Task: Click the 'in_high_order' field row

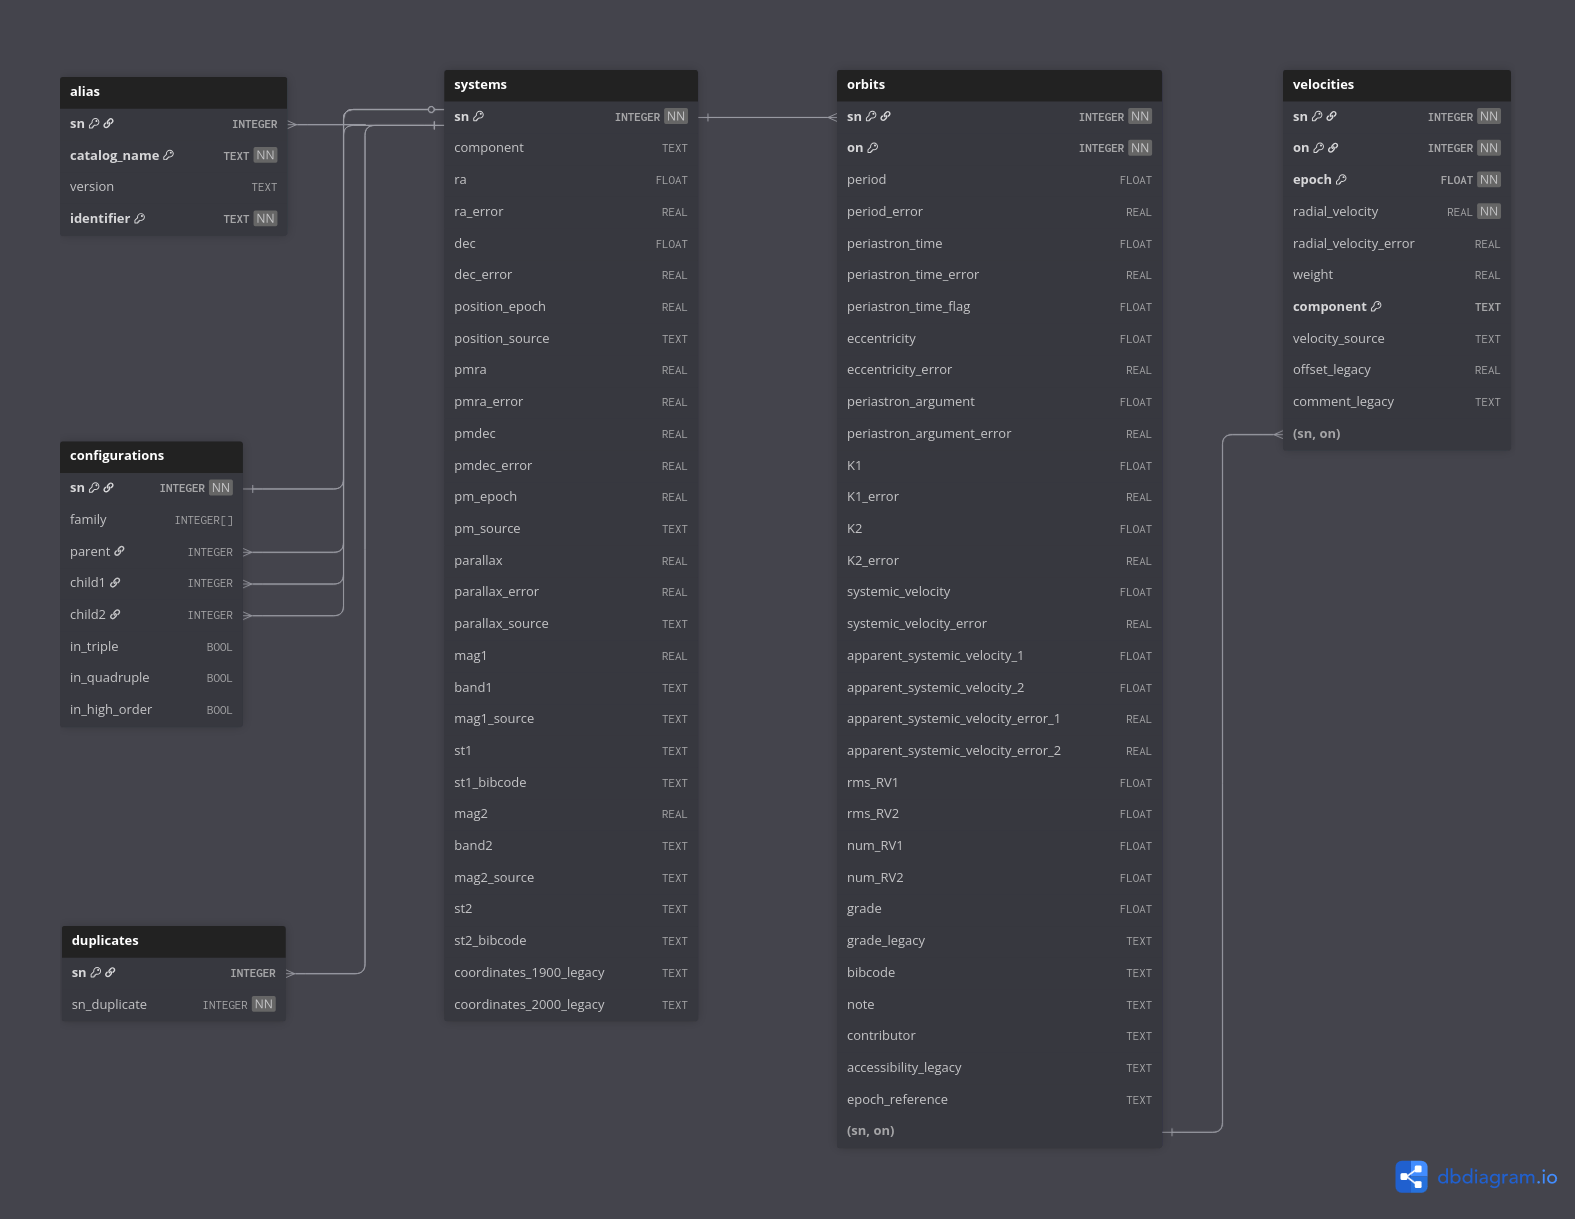Action: pyautogui.click(x=151, y=710)
